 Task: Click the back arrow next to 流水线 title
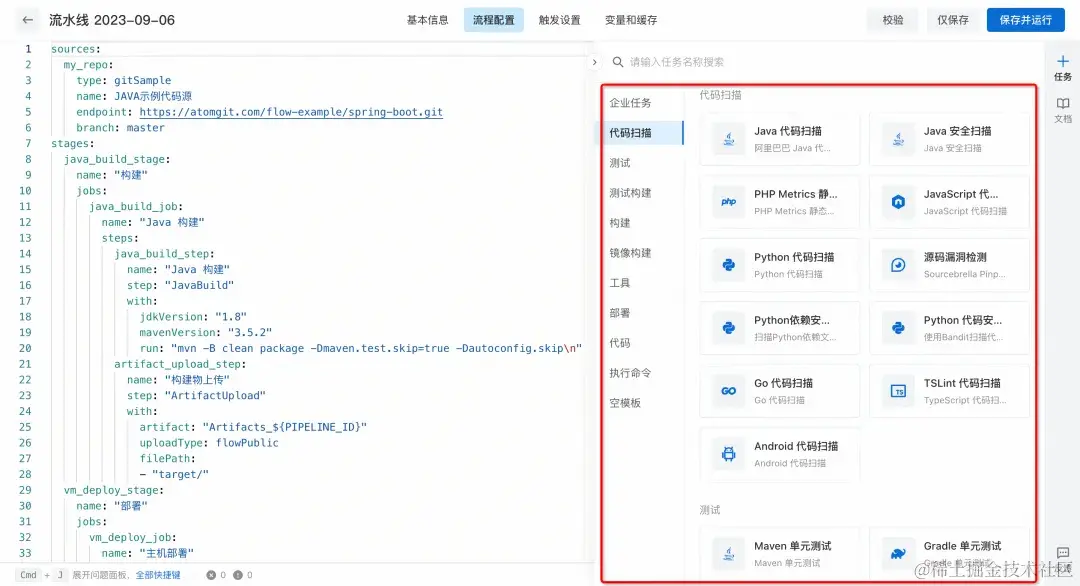[26, 19]
